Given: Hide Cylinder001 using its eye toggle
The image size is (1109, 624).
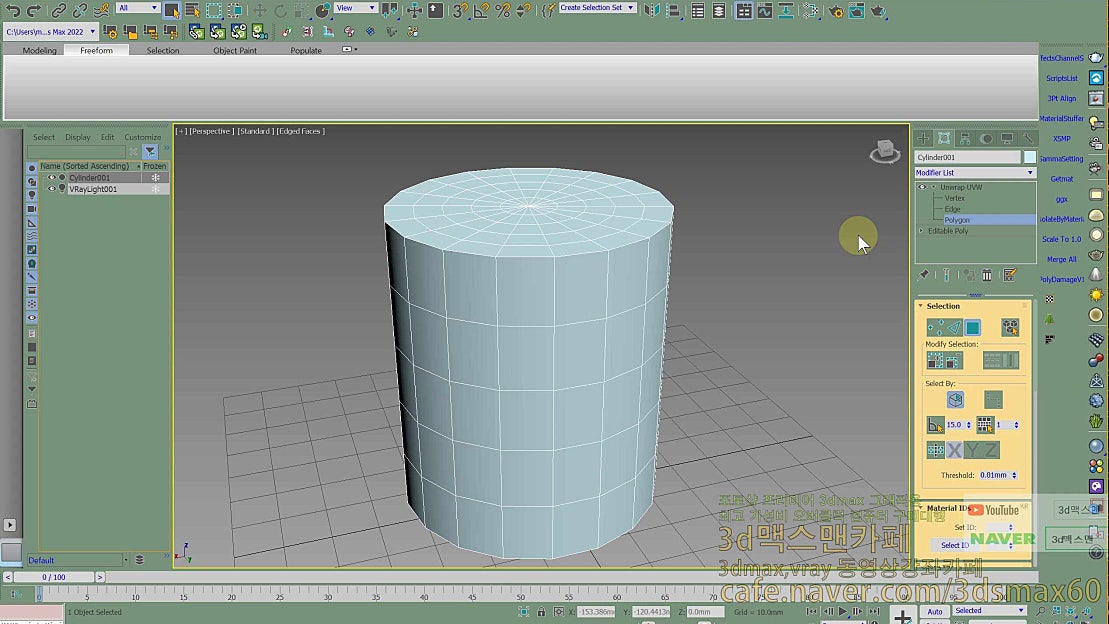Looking at the screenshot, I should [x=52, y=177].
